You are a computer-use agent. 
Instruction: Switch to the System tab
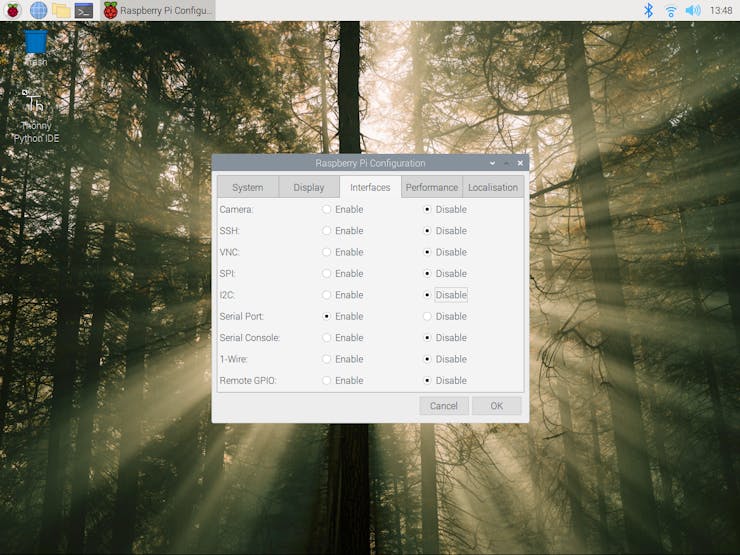(248, 187)
